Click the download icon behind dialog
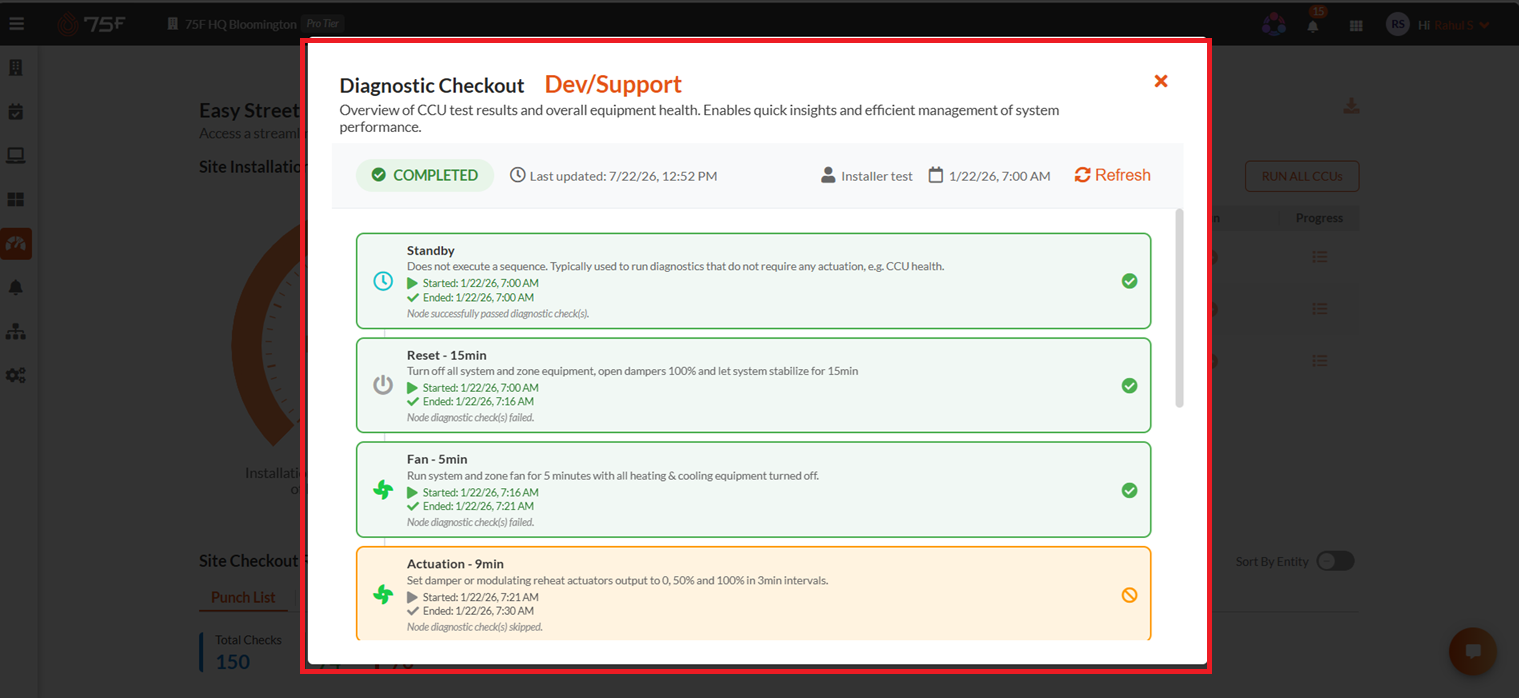The width and height of the screenshot is (1519, 698). click(1351, 106)
